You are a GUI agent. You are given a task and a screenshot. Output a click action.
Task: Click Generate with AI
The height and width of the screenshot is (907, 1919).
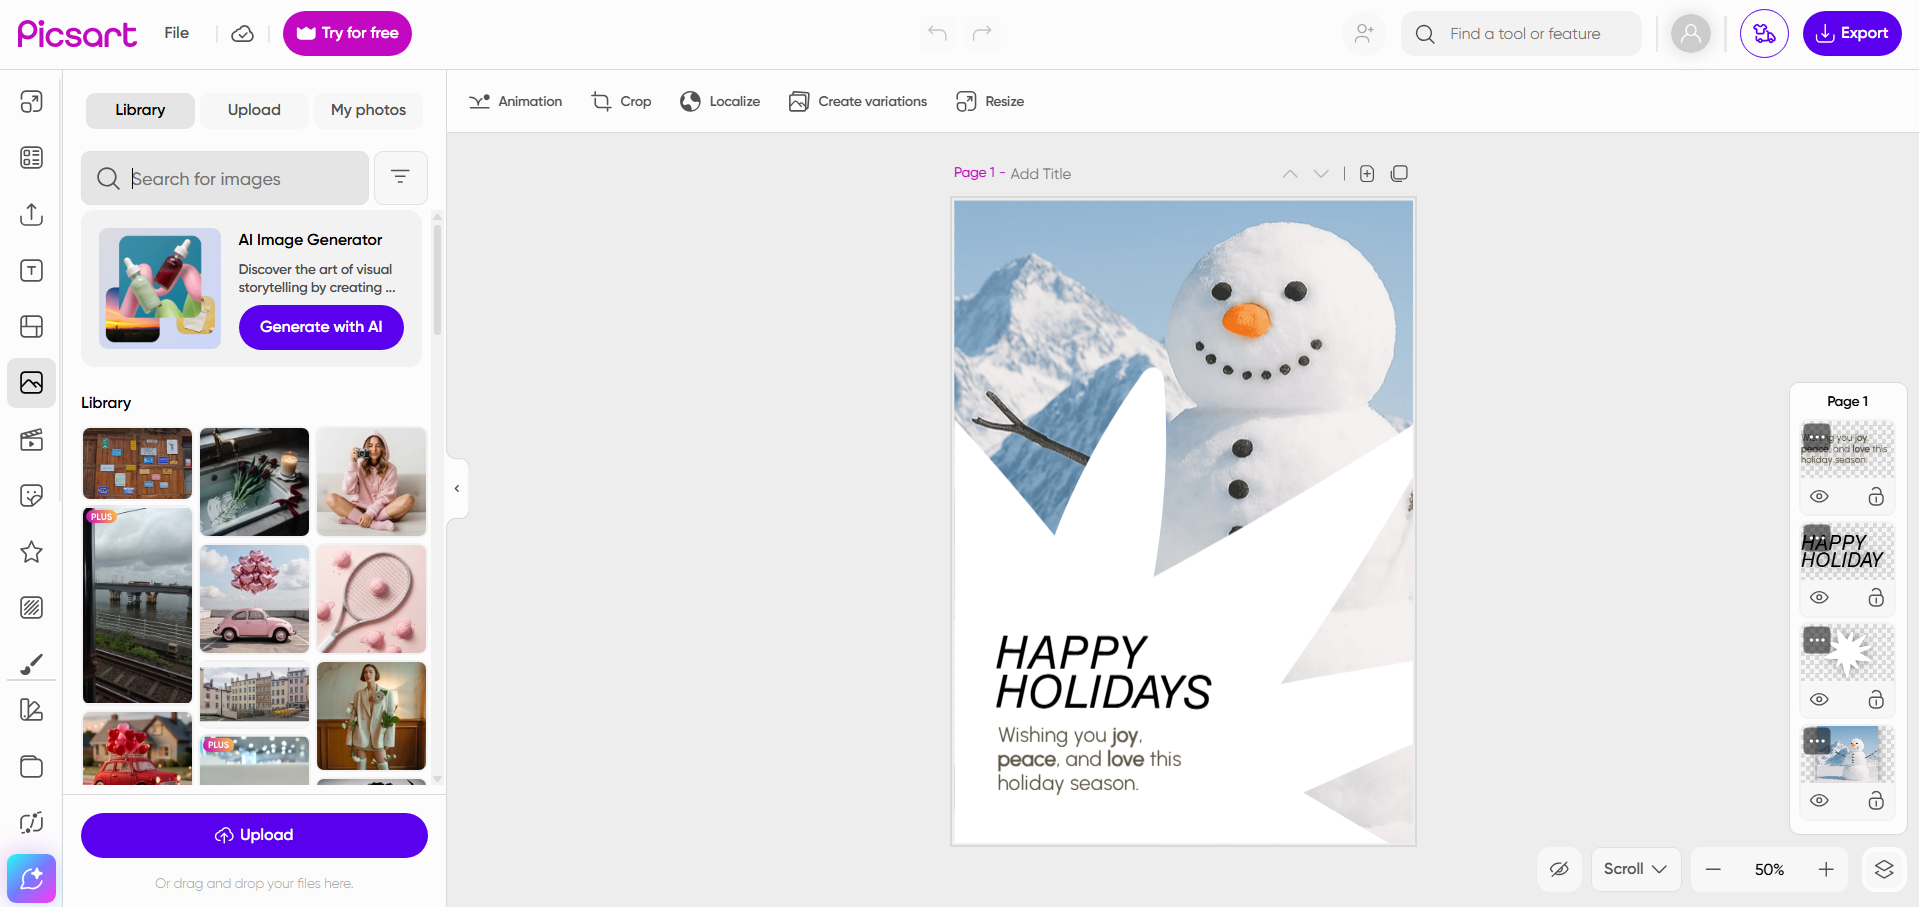[321, 327]
